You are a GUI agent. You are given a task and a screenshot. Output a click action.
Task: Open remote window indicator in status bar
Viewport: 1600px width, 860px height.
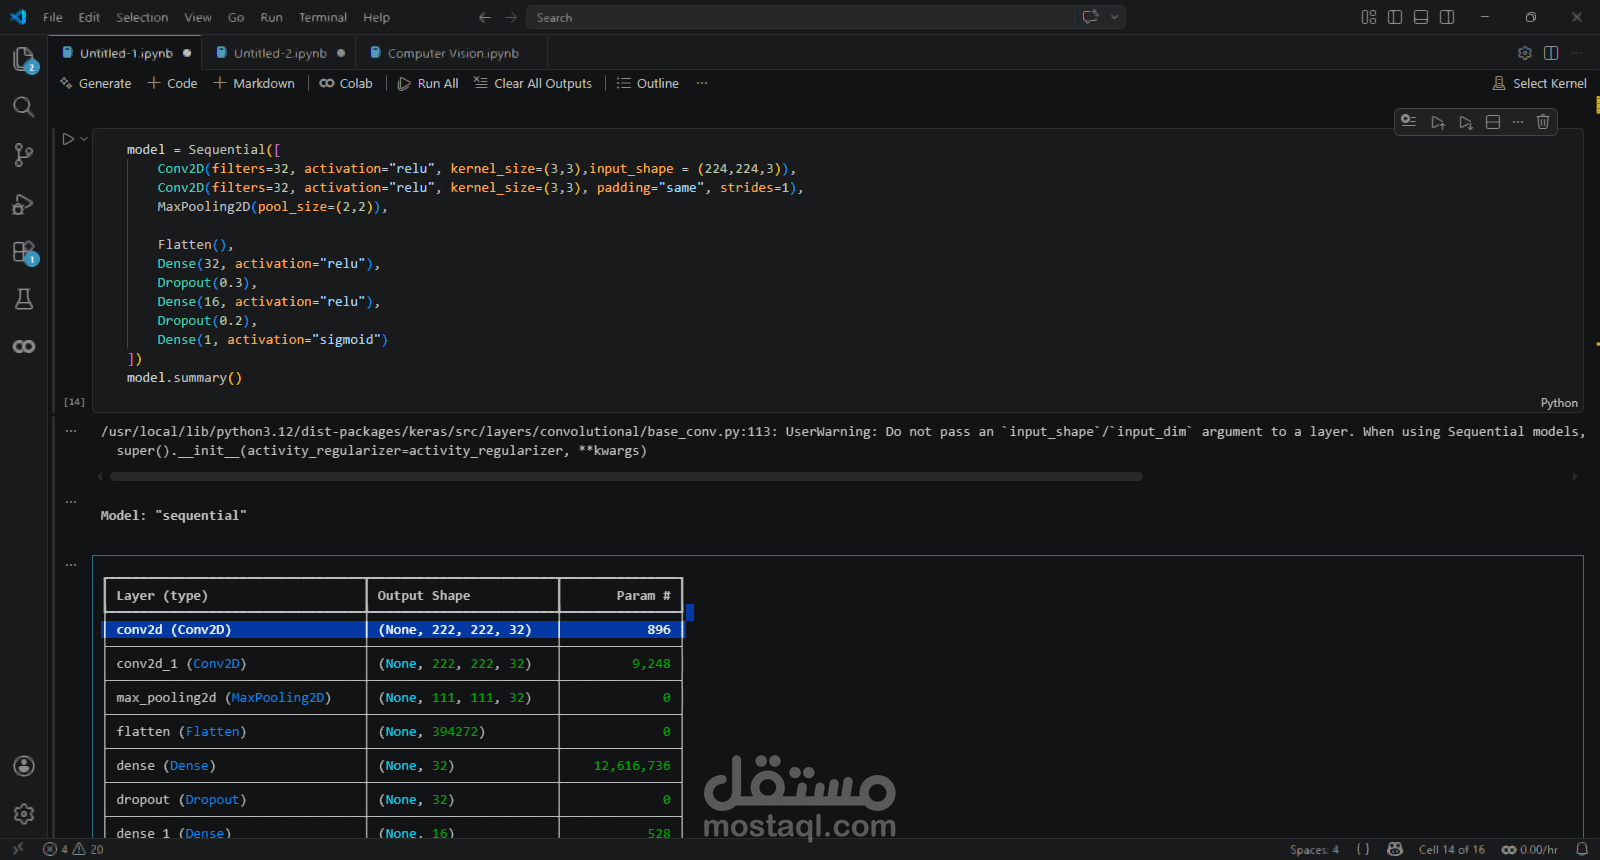point(18,849)
